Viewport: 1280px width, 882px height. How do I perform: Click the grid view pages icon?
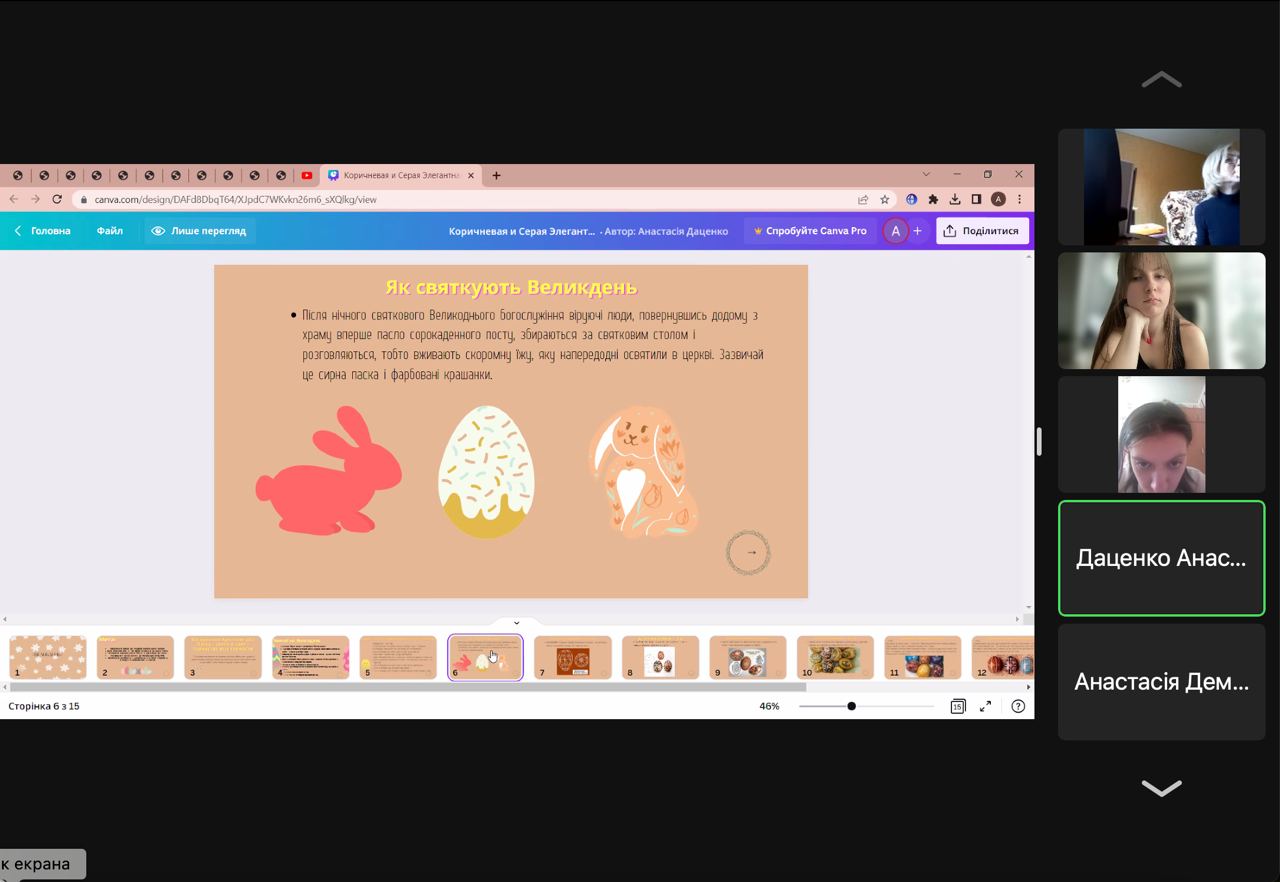[x=957, y=706]
